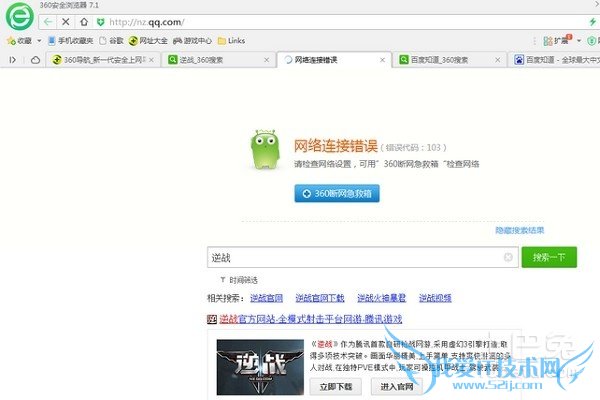
Task: Click the 进入官网 button
Action: 397,387
